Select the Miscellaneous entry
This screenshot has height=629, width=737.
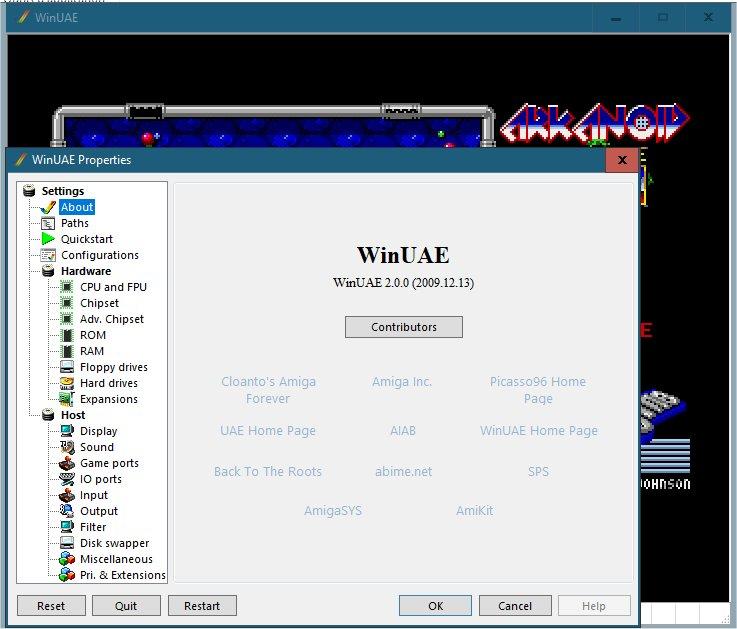click(116, 559)
